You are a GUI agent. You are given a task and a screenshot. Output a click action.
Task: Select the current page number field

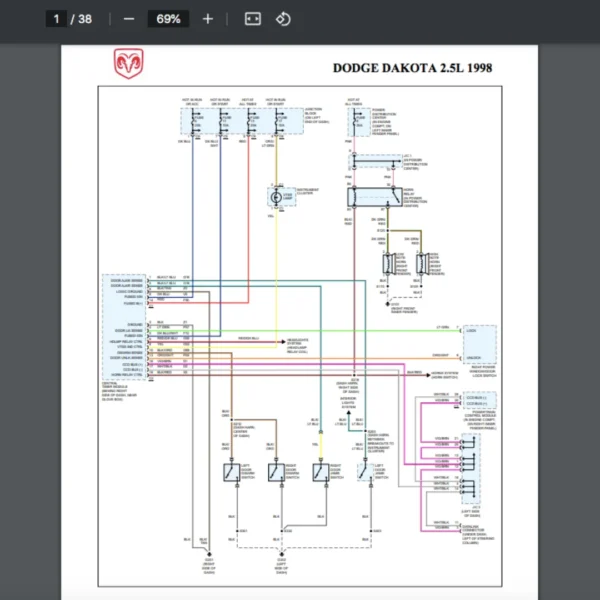[57, 19]
